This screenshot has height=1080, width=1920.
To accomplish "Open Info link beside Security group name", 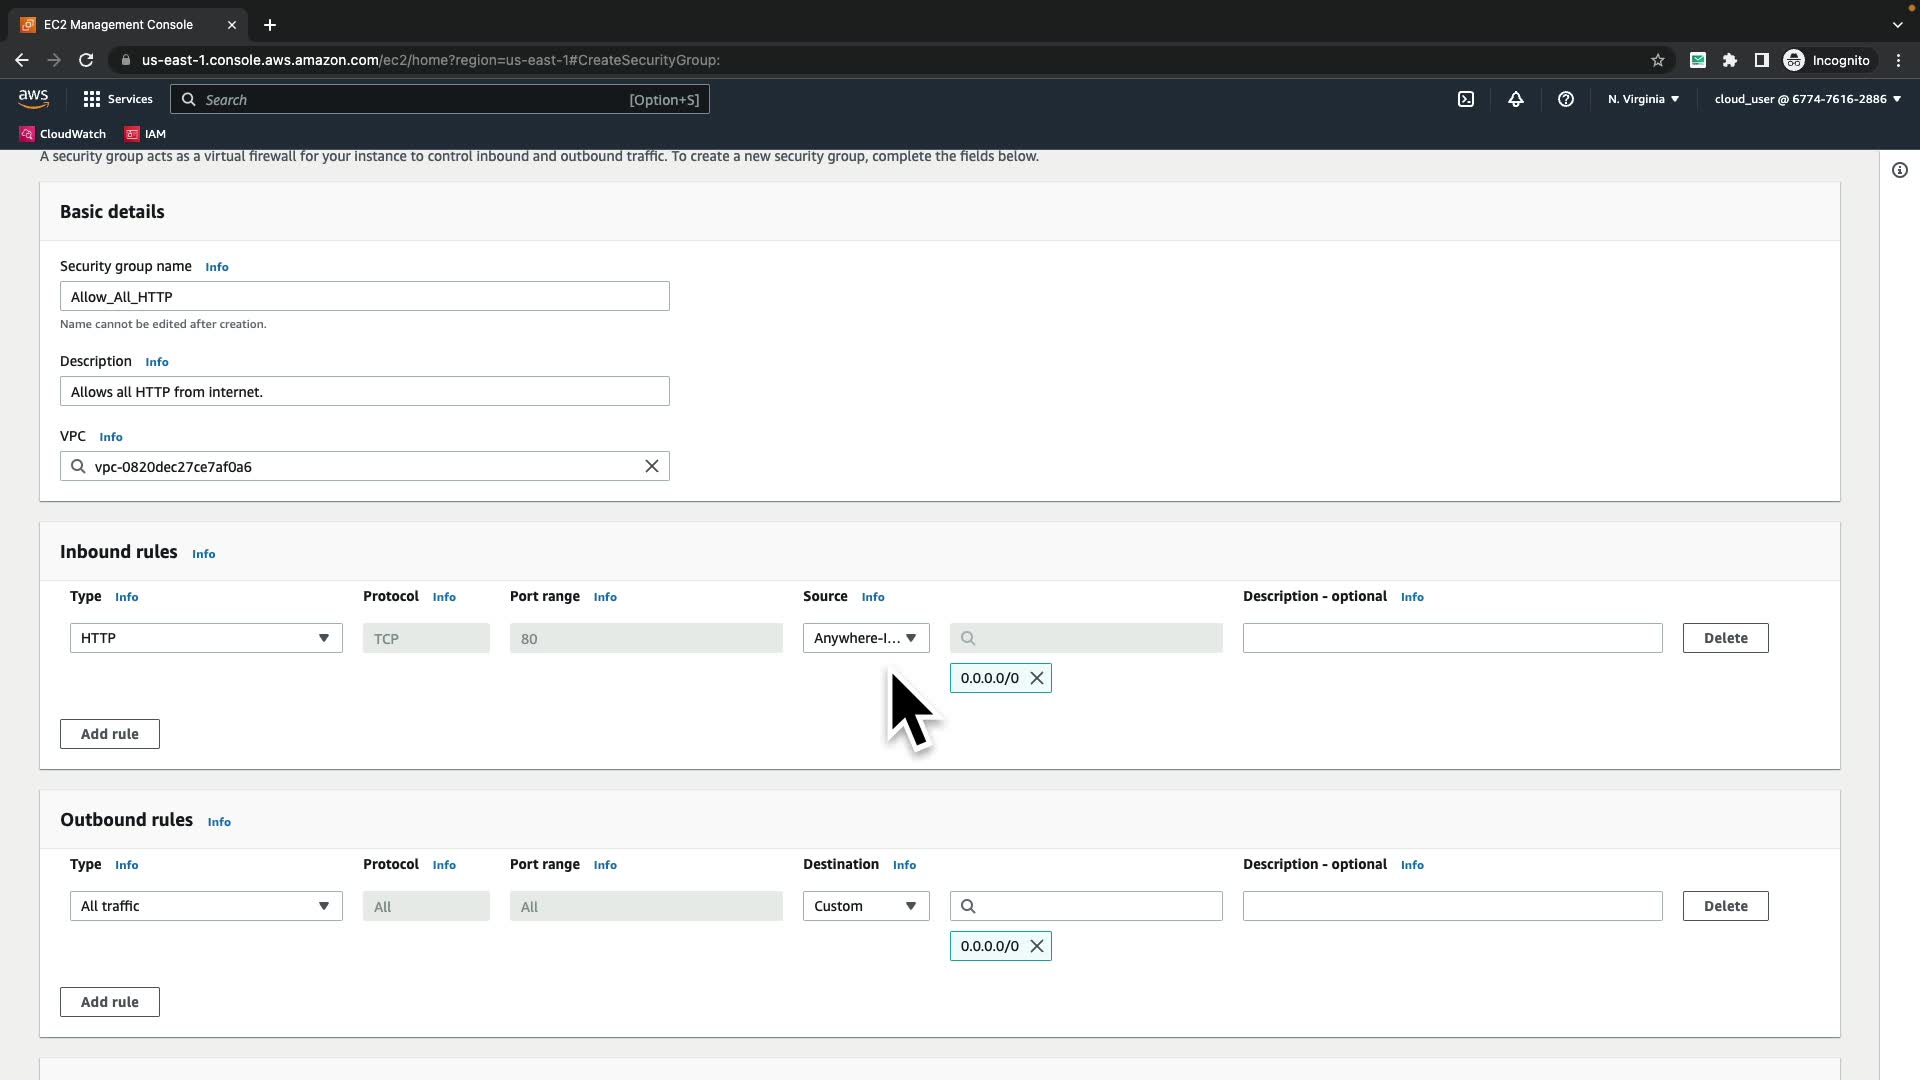I will [217, 267].
